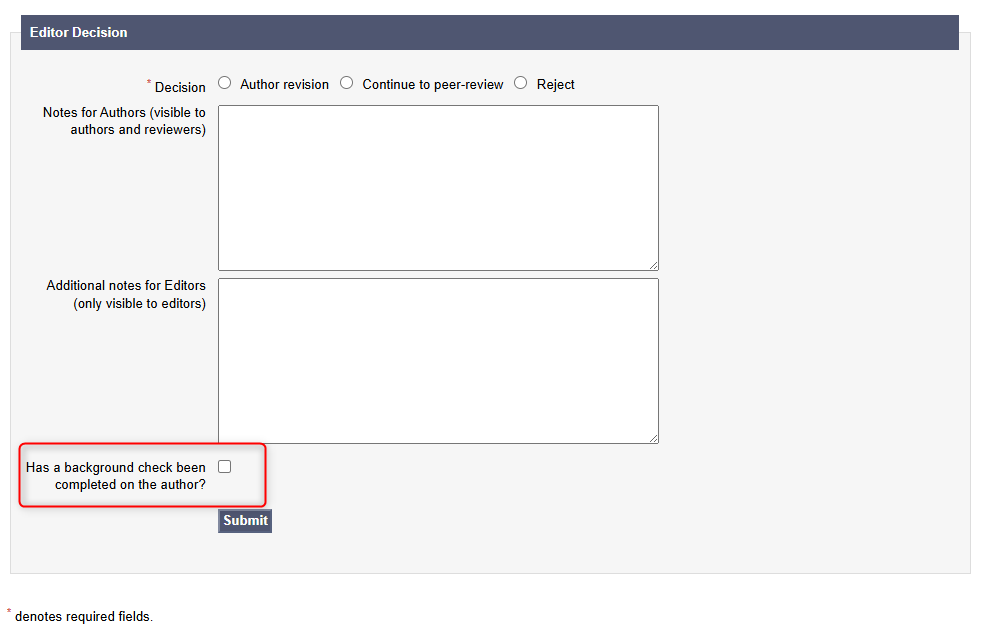Select the Reject decision radio button
Screen dimensions: 996x640
[520, 83]
